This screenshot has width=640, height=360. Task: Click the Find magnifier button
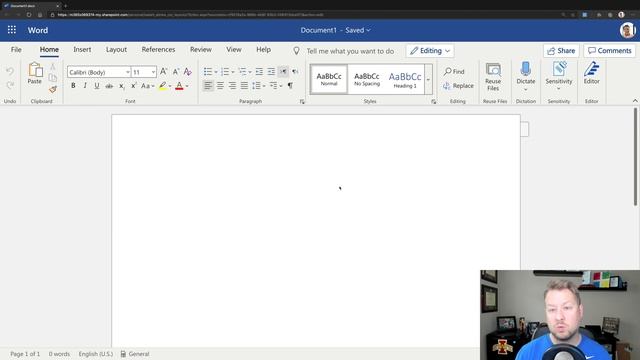[x=454, y=71]
